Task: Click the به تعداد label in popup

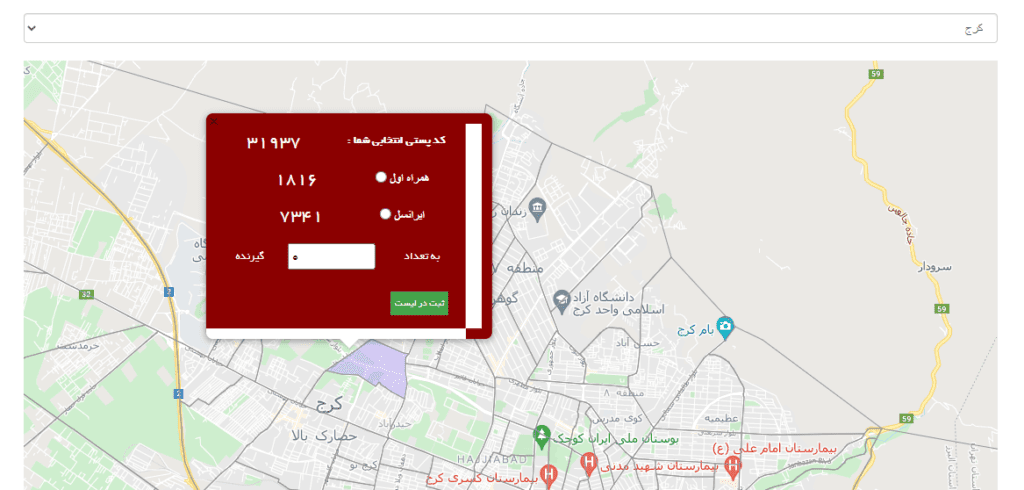Action: (x=422, y=256)
